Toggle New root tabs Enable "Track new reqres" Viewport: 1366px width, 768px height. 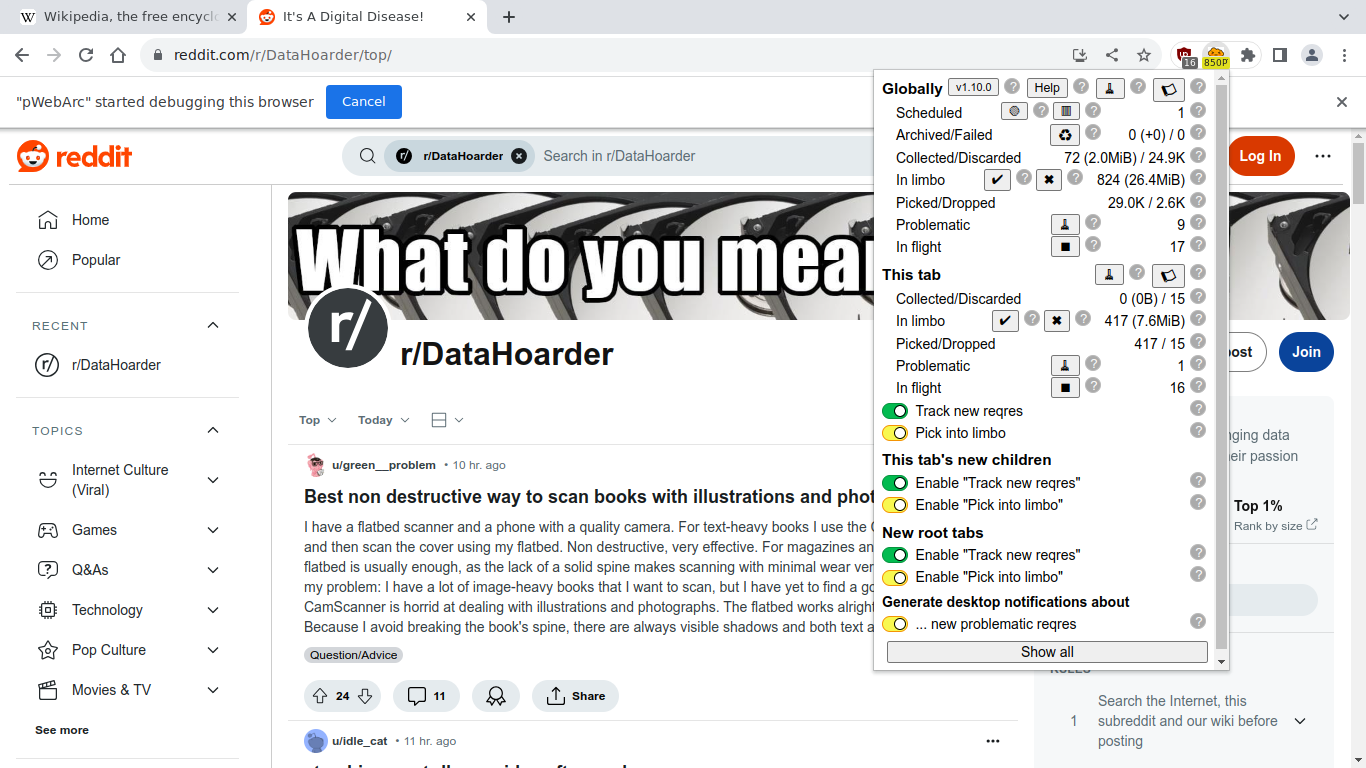click(894, 555)
